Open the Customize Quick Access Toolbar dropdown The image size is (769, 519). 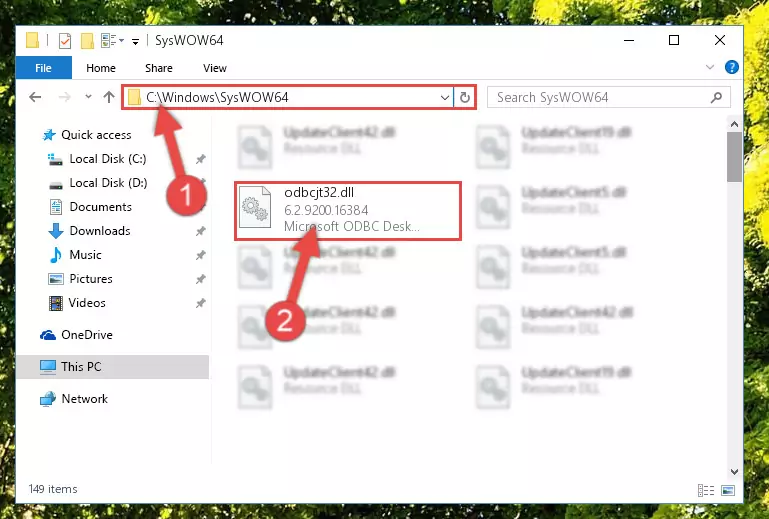pyautogui.click(x=135, y=42)
